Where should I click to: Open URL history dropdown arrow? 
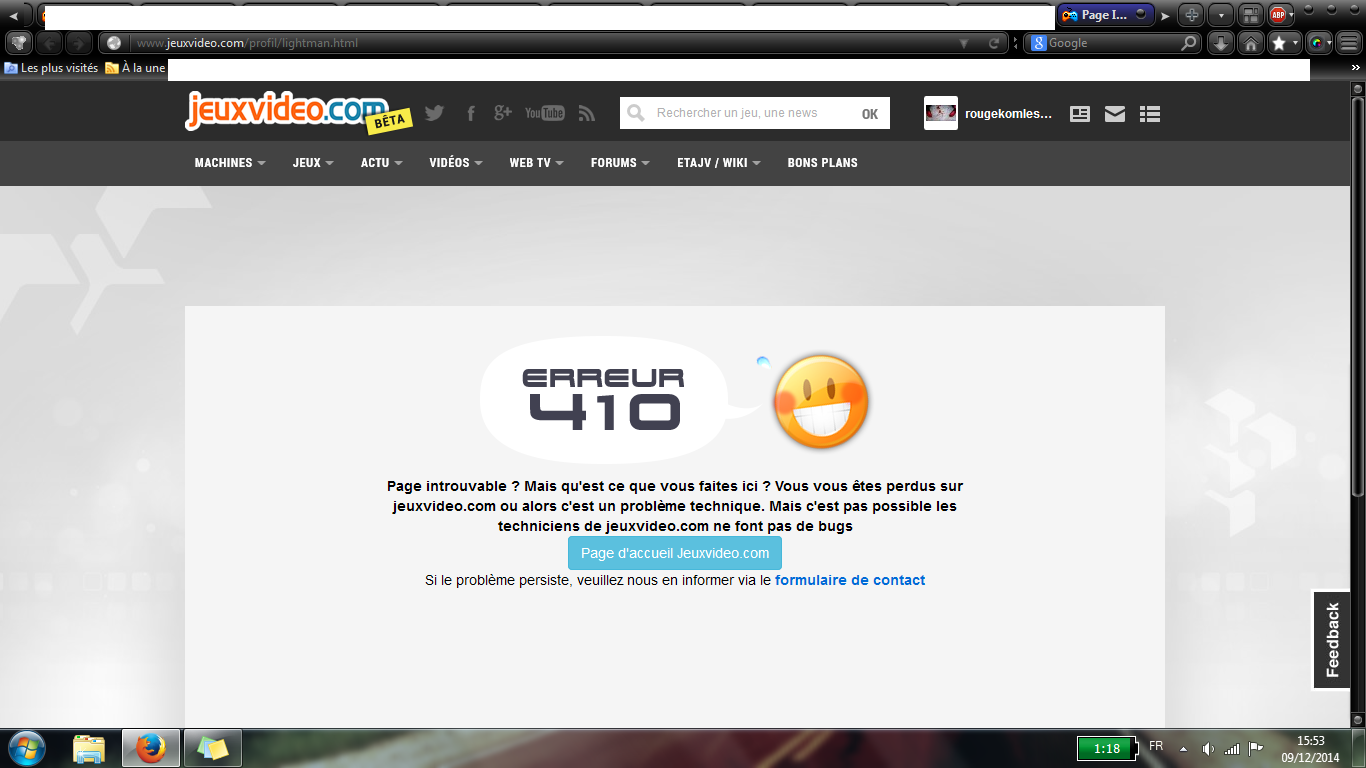pos(964,43)
